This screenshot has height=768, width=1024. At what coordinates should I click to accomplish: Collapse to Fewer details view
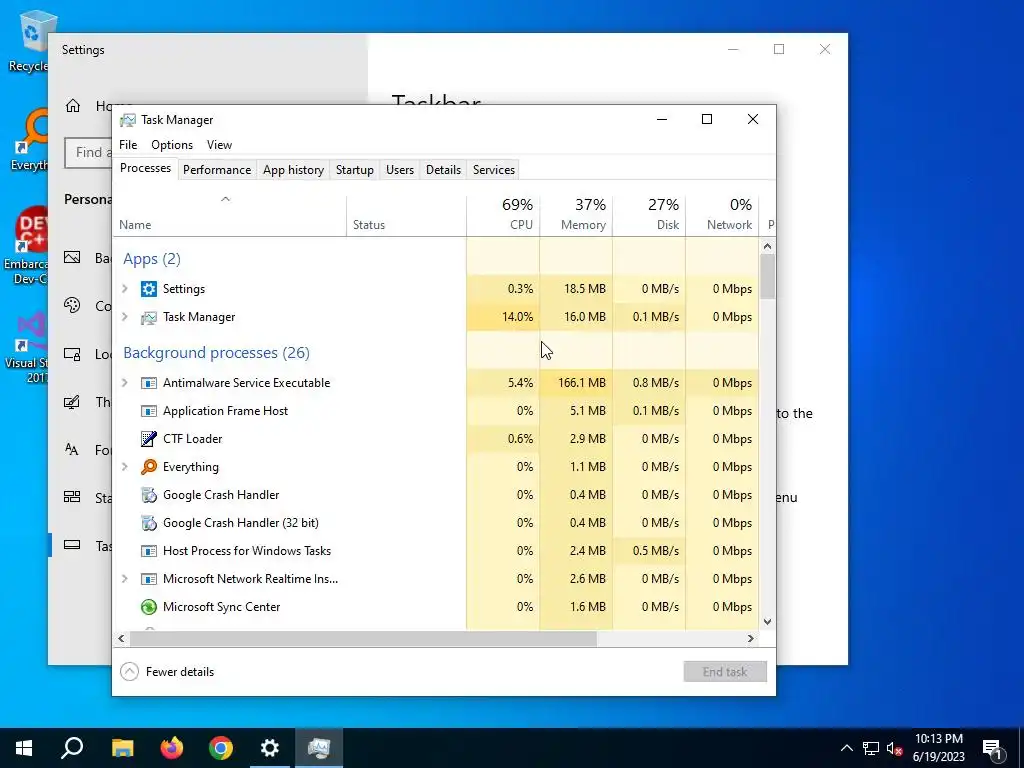tap(167, 672)
